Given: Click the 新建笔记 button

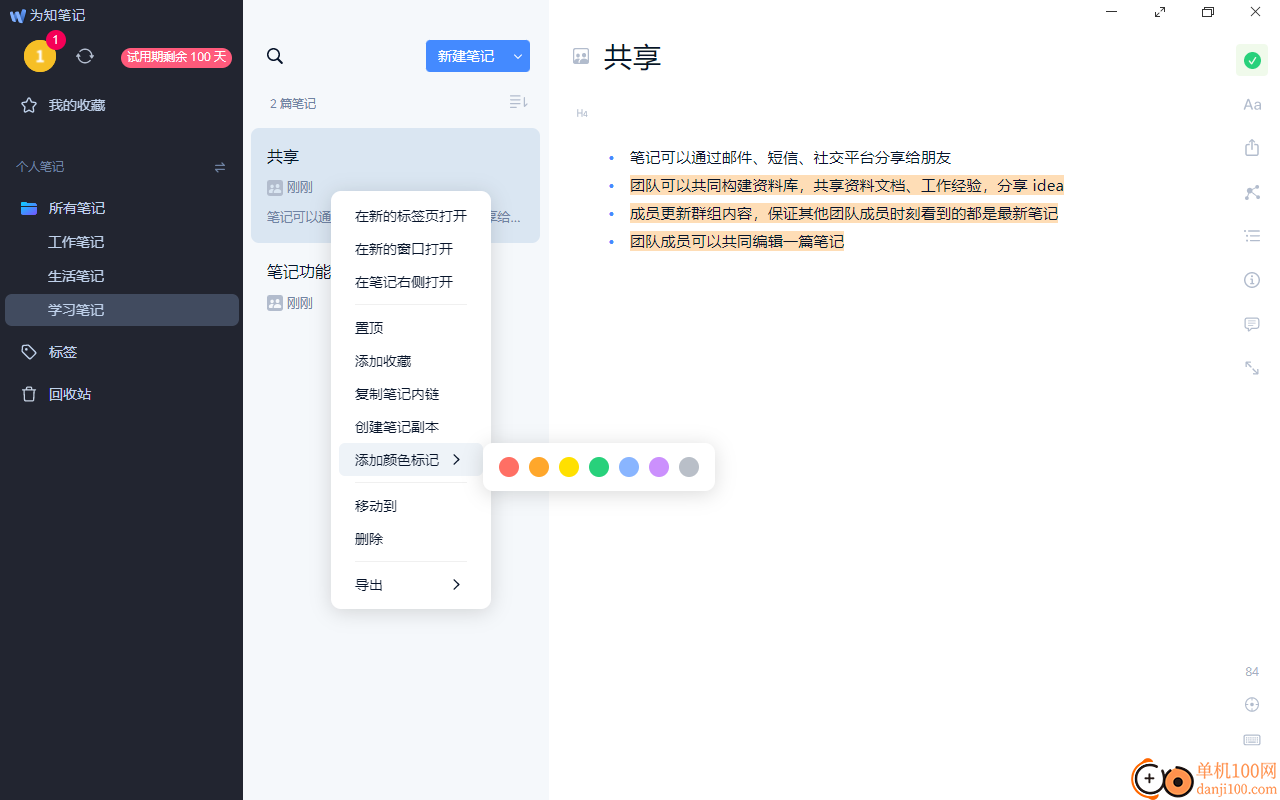Looking at the screenshot, I should pos(466,56).
